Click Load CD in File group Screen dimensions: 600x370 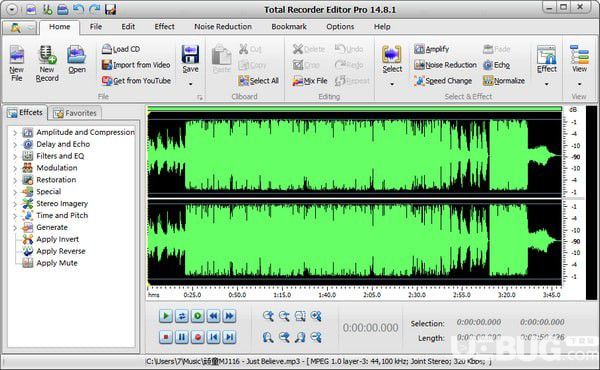click(121, 49)
